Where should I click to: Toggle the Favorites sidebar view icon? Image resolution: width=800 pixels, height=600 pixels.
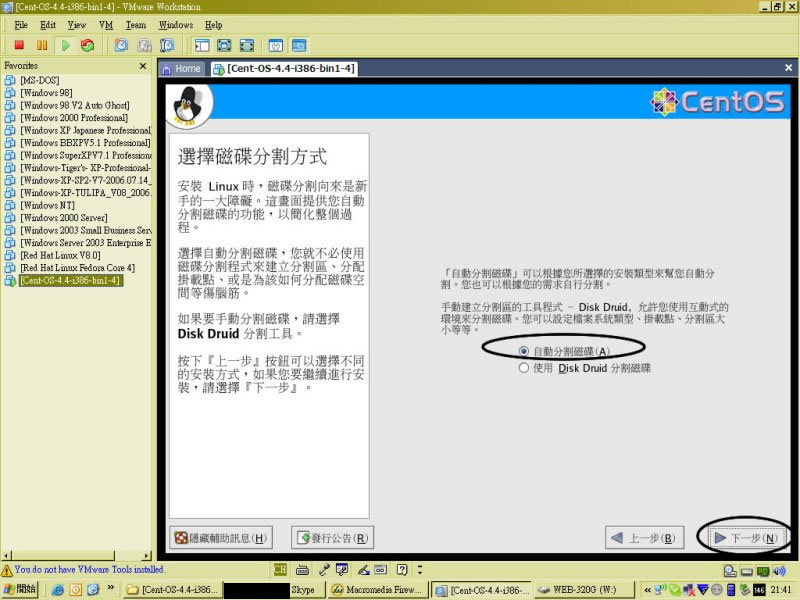point(202,45)
